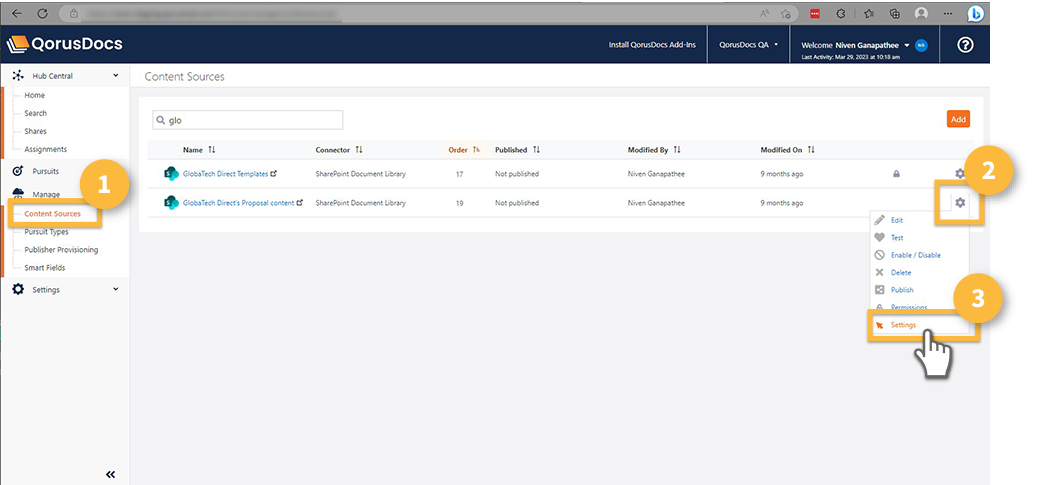1037x485 pixels.
Task: Open gear menu for Proposal content row
Action: pyautogui.click(x=960, y=202)
